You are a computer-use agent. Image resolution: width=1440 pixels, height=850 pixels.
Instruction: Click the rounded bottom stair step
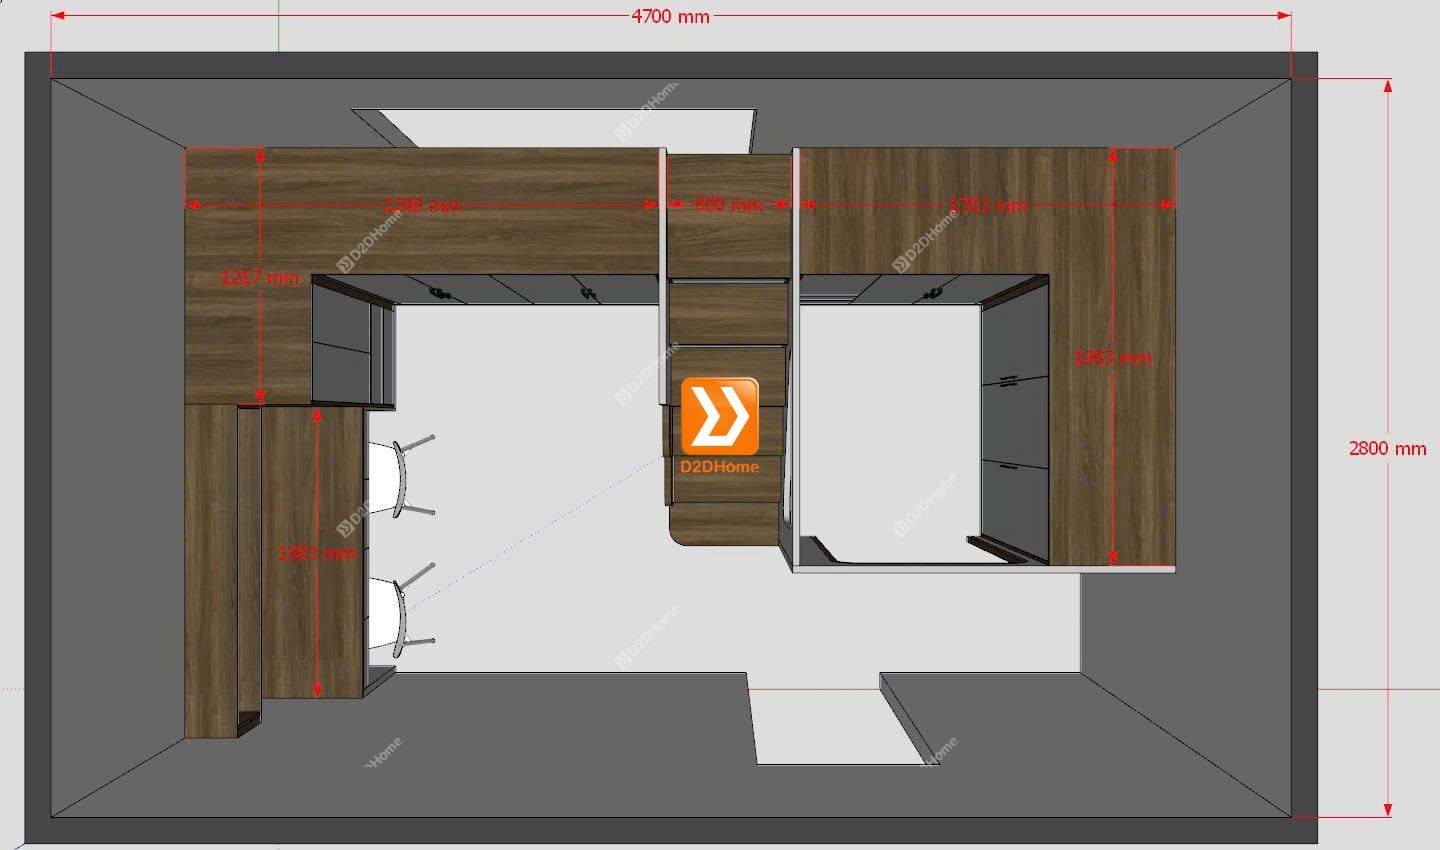(725, 525)
